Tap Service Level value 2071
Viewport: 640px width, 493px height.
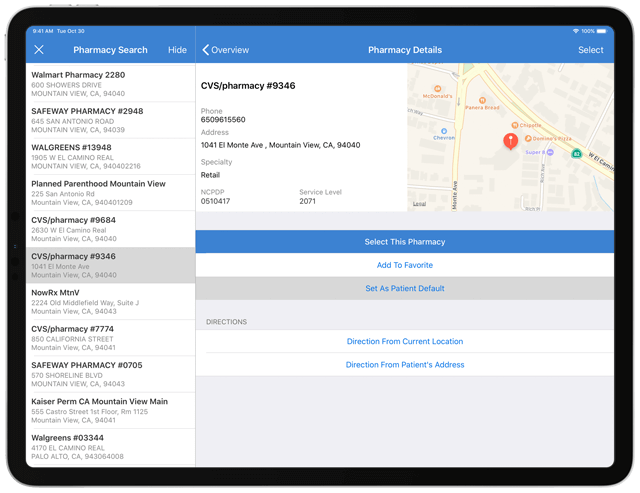[x=307, y=201]
